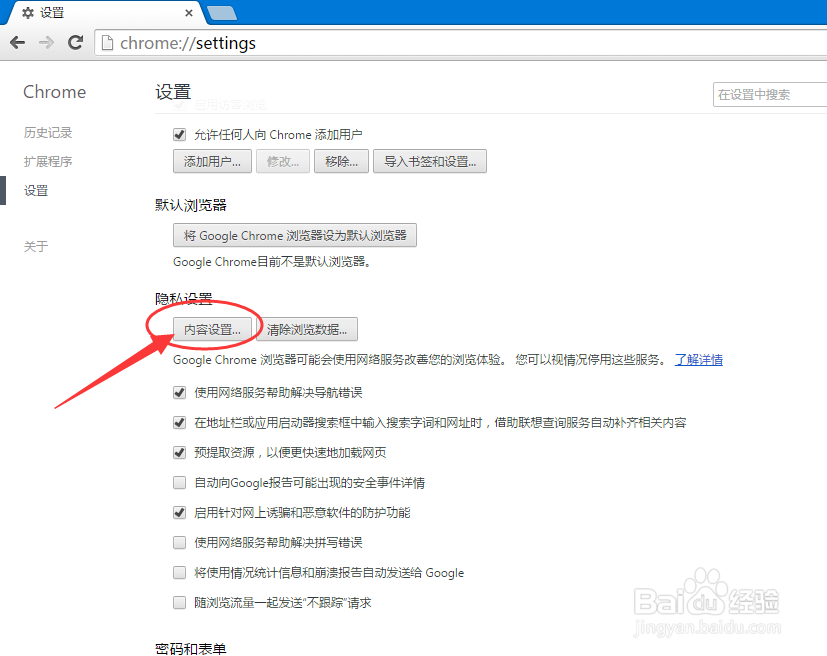
Task: Reload the page with refresh icon
Action: pyautogui.click(x=75, y=42)
